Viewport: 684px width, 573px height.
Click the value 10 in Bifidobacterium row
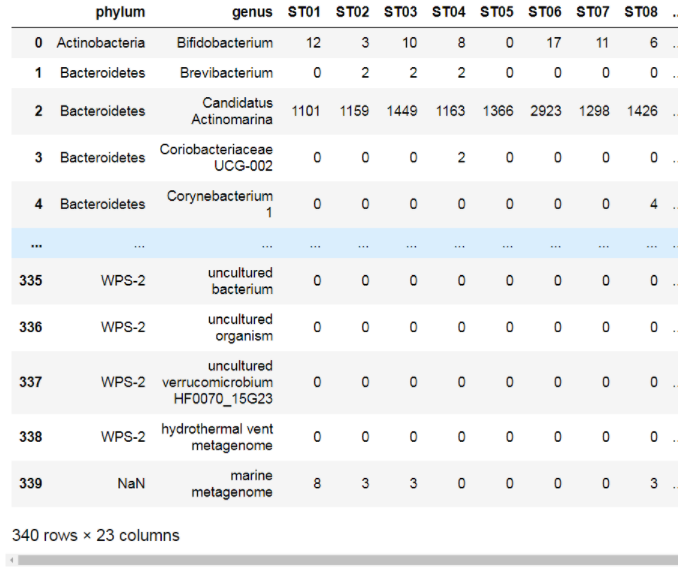409,43
